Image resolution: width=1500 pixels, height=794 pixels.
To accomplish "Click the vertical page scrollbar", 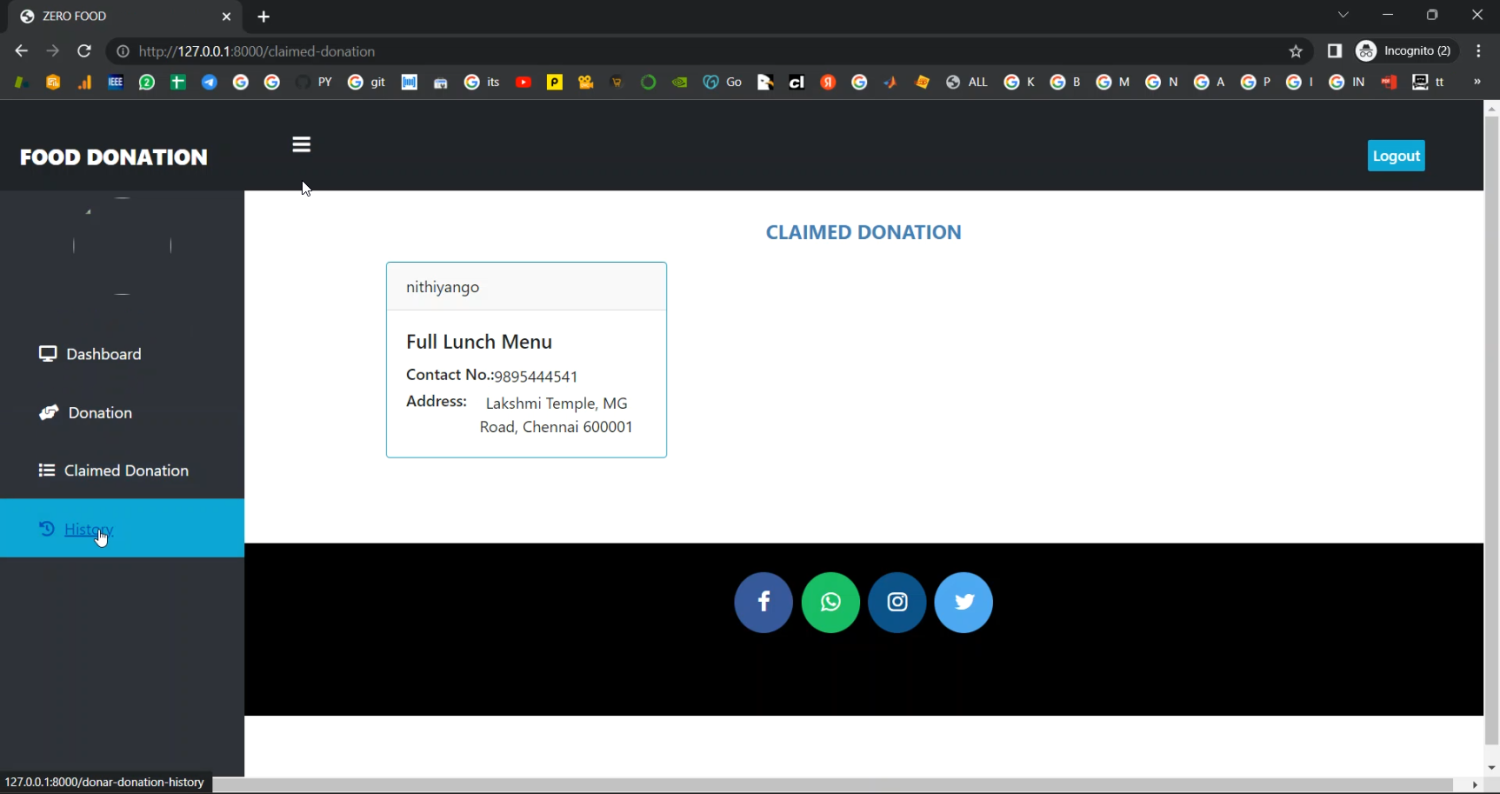I will (x=1492, y=430).
